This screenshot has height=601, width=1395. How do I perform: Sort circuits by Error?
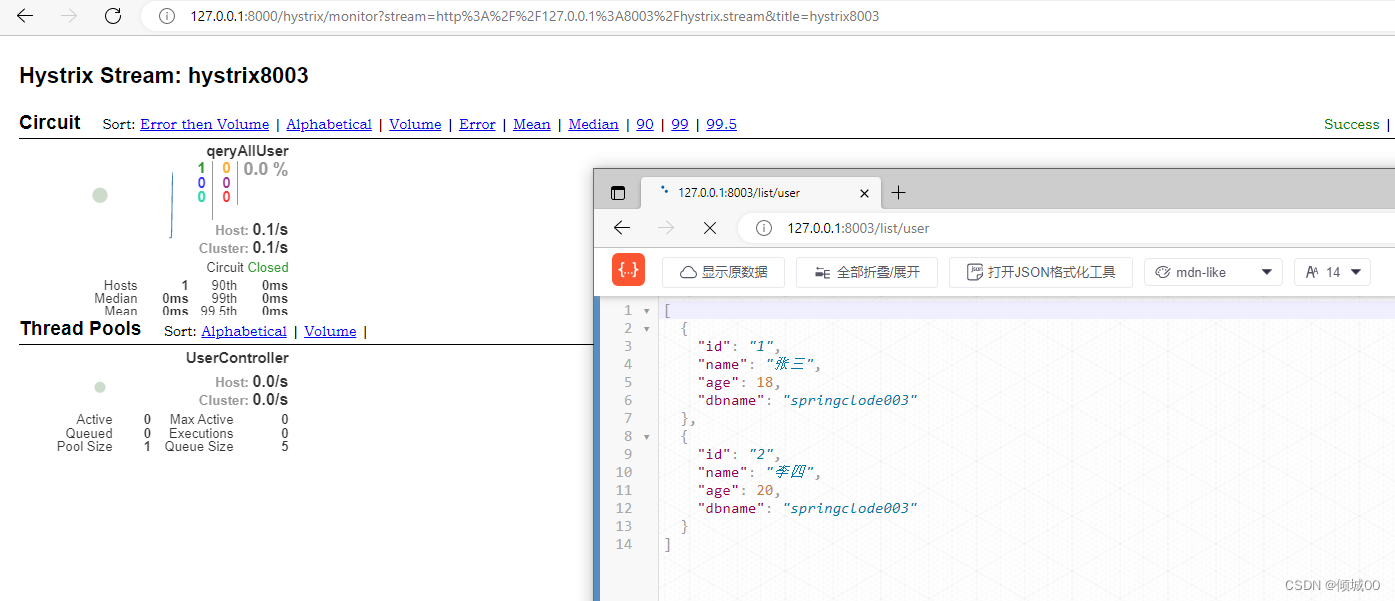[x=477, y=124]
